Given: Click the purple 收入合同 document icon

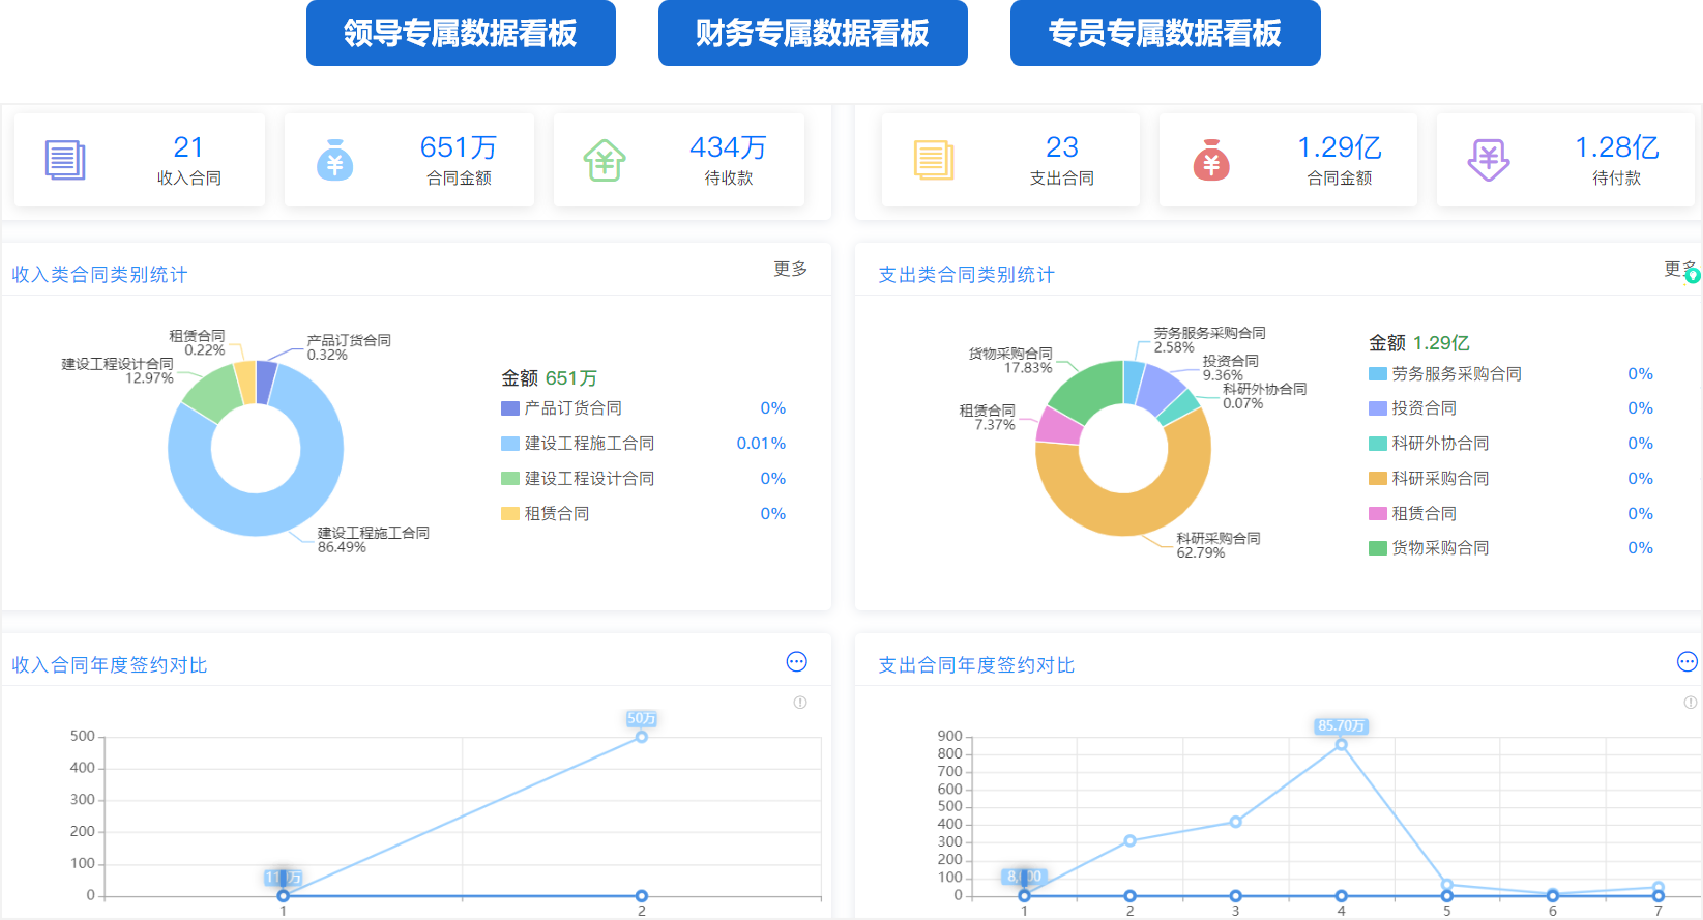Looking at the screenshot, I should 66,158.
